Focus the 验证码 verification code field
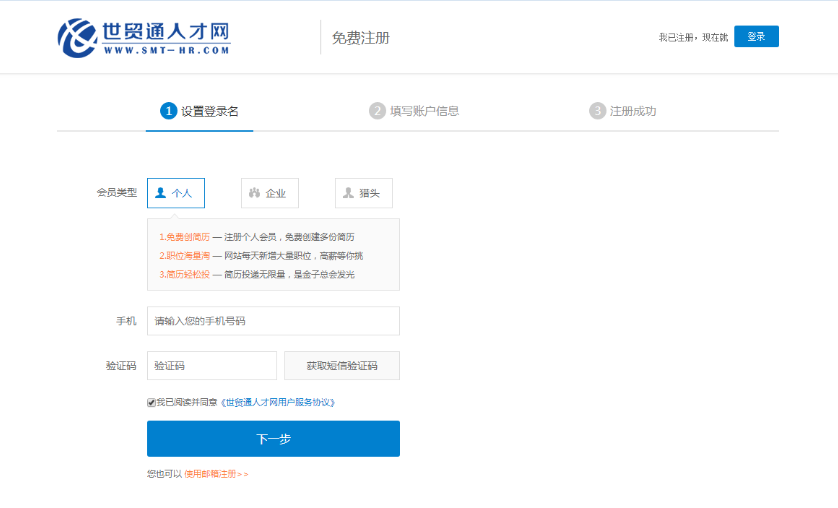 211,366
